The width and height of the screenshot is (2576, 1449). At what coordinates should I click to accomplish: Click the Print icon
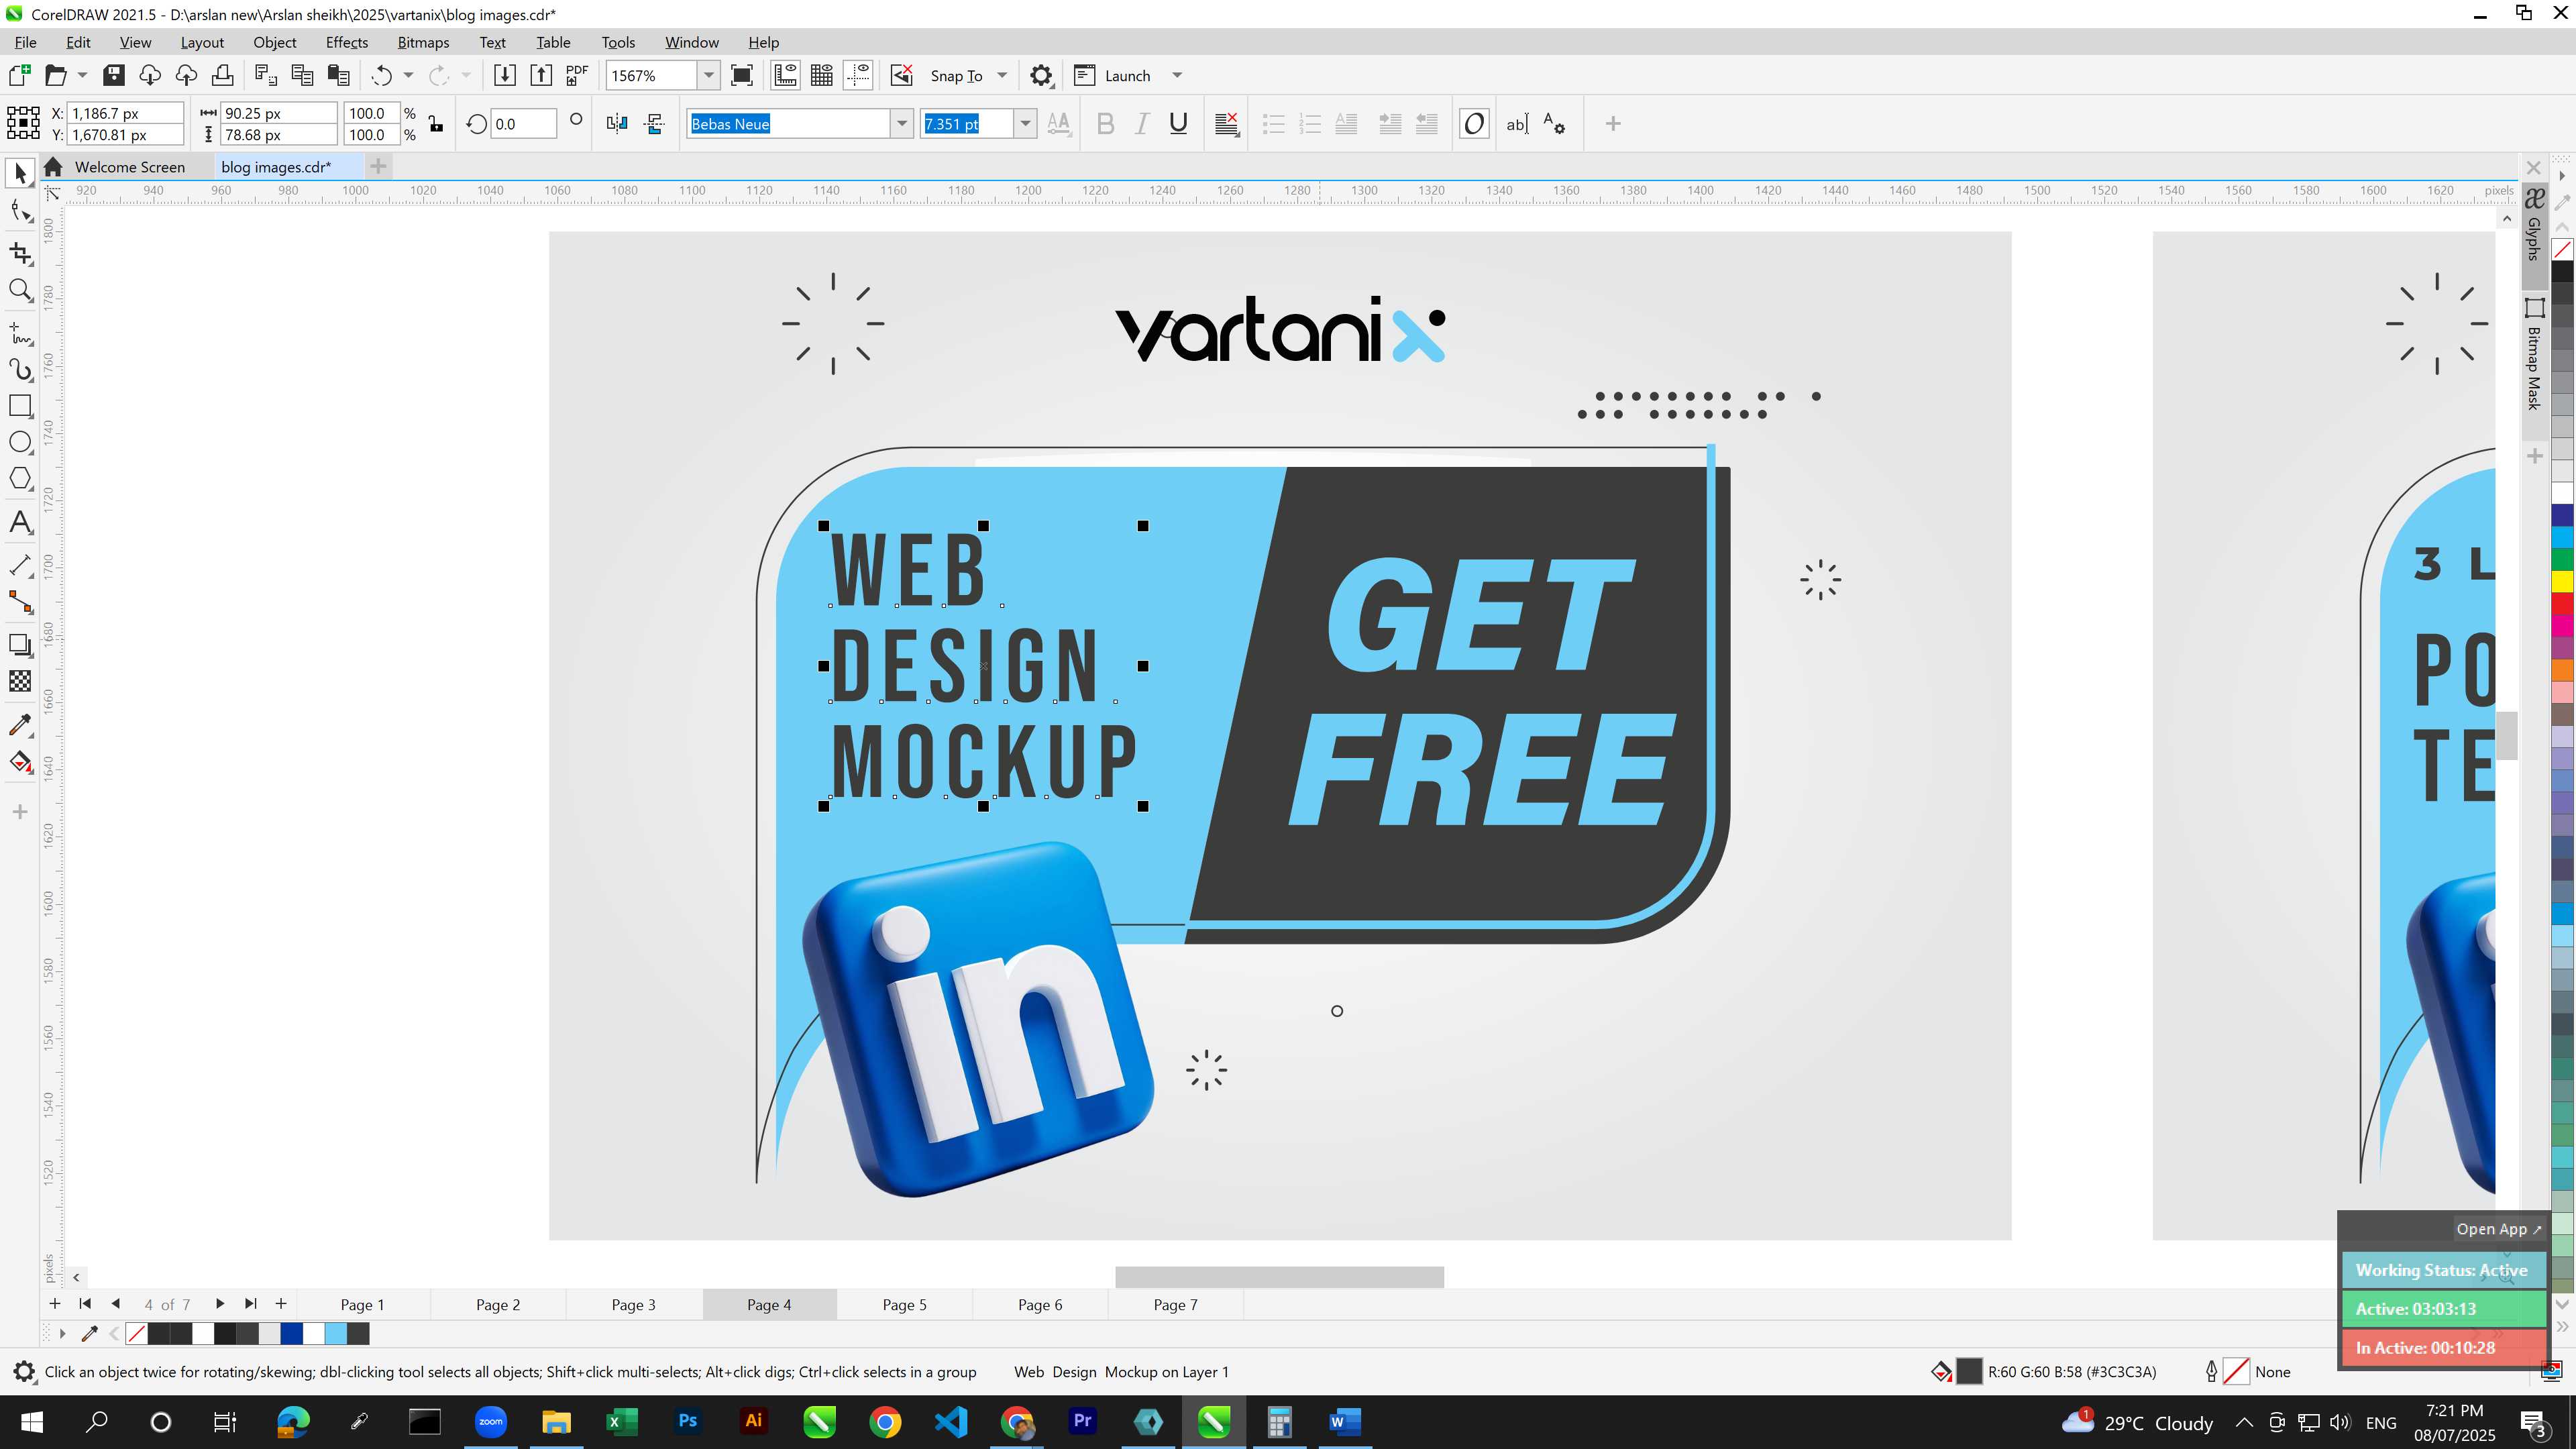[x=223, y=75]
